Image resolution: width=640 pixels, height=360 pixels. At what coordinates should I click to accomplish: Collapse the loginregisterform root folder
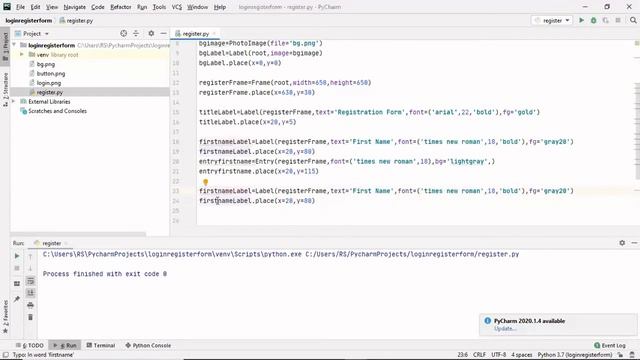coord(14,45)
